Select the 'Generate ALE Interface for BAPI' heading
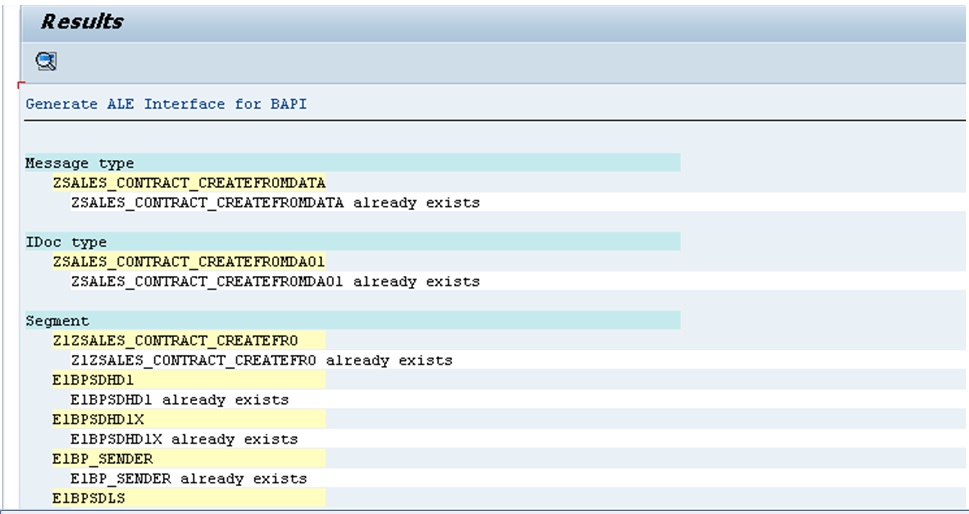The height and width of the screenshot is (514, 969). pos(166,104)
